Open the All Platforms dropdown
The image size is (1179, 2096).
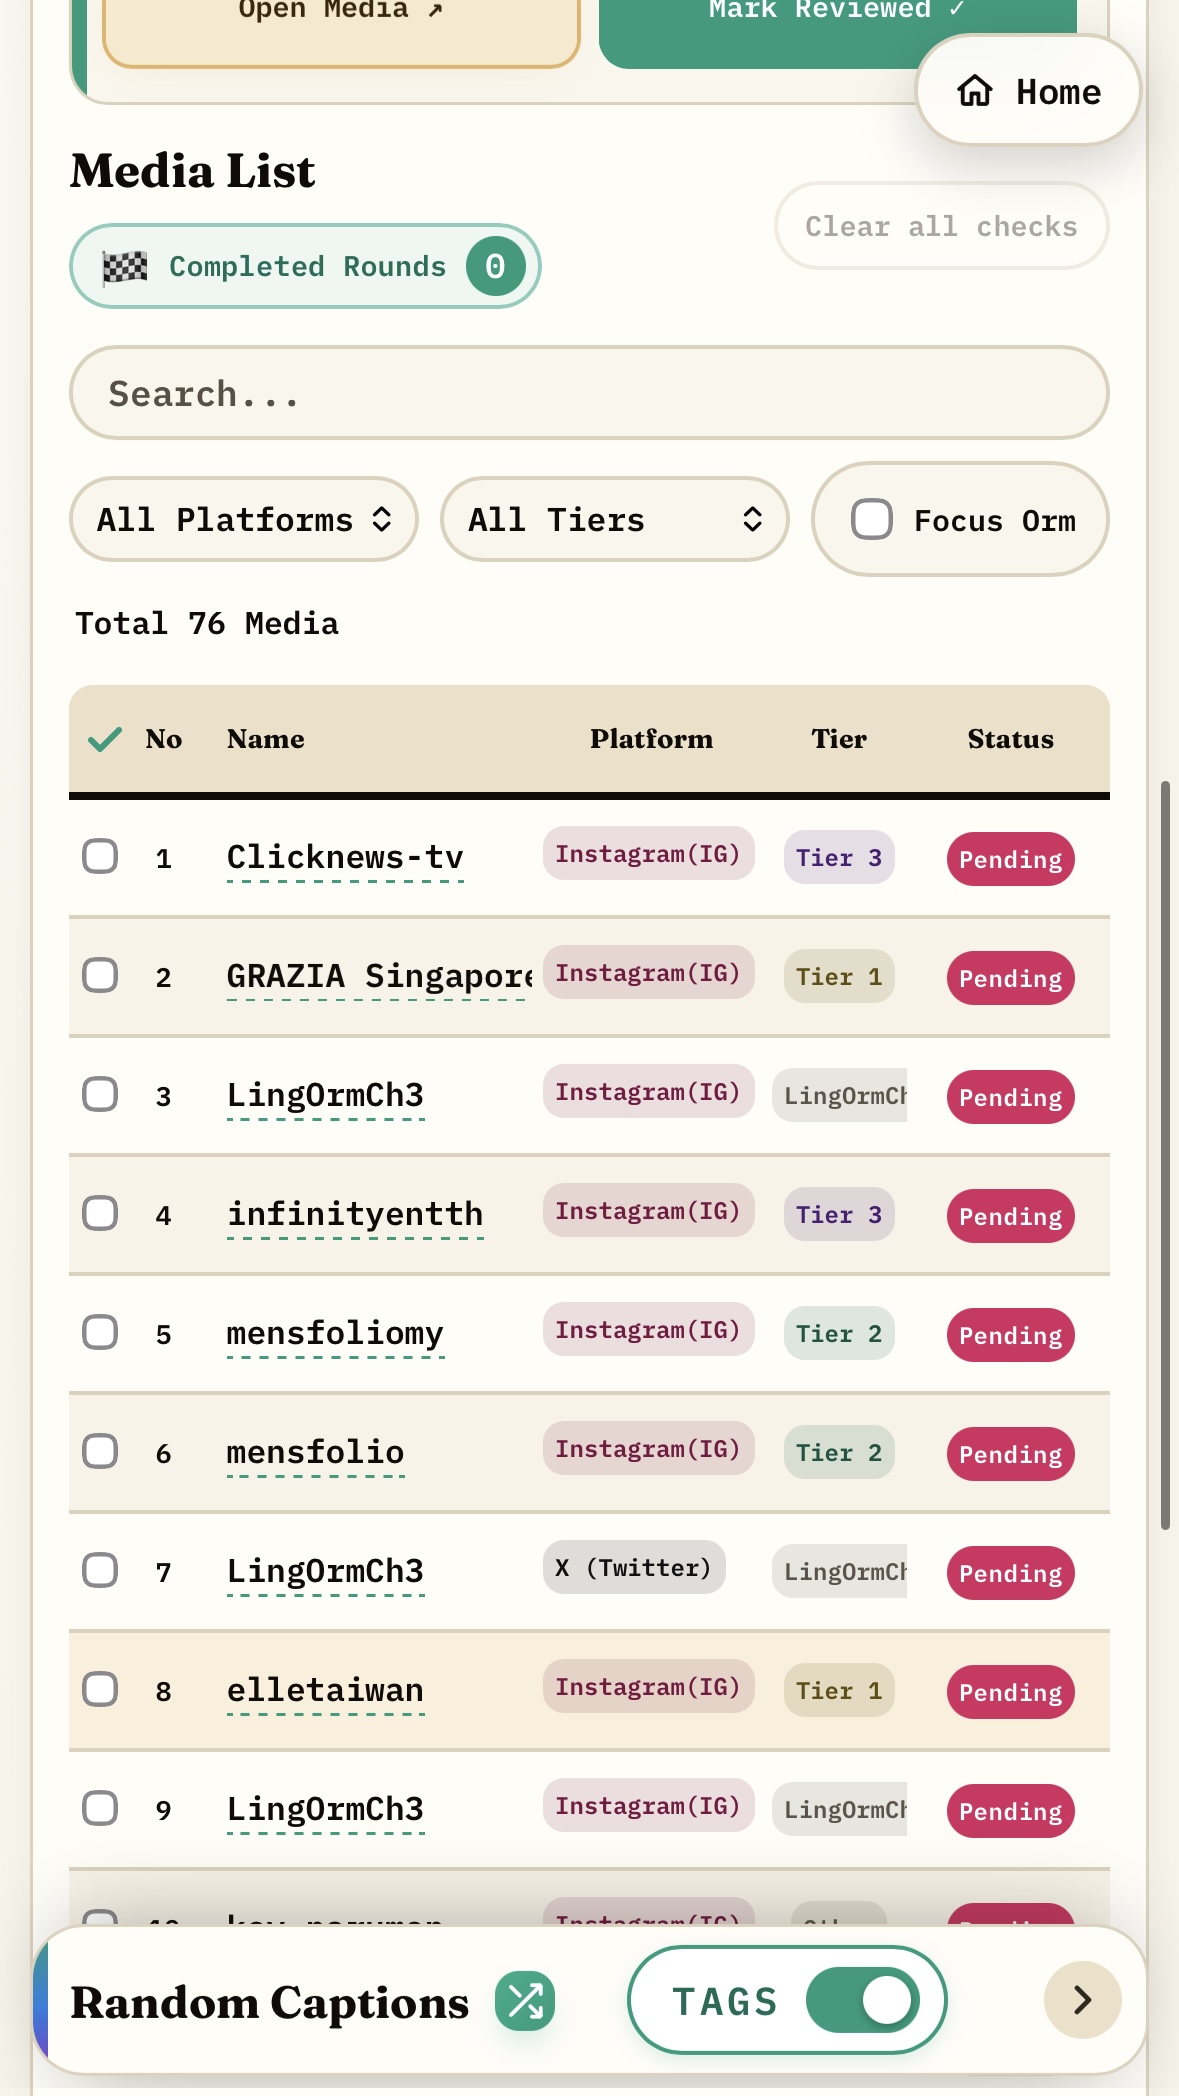[x=244, y=519]
